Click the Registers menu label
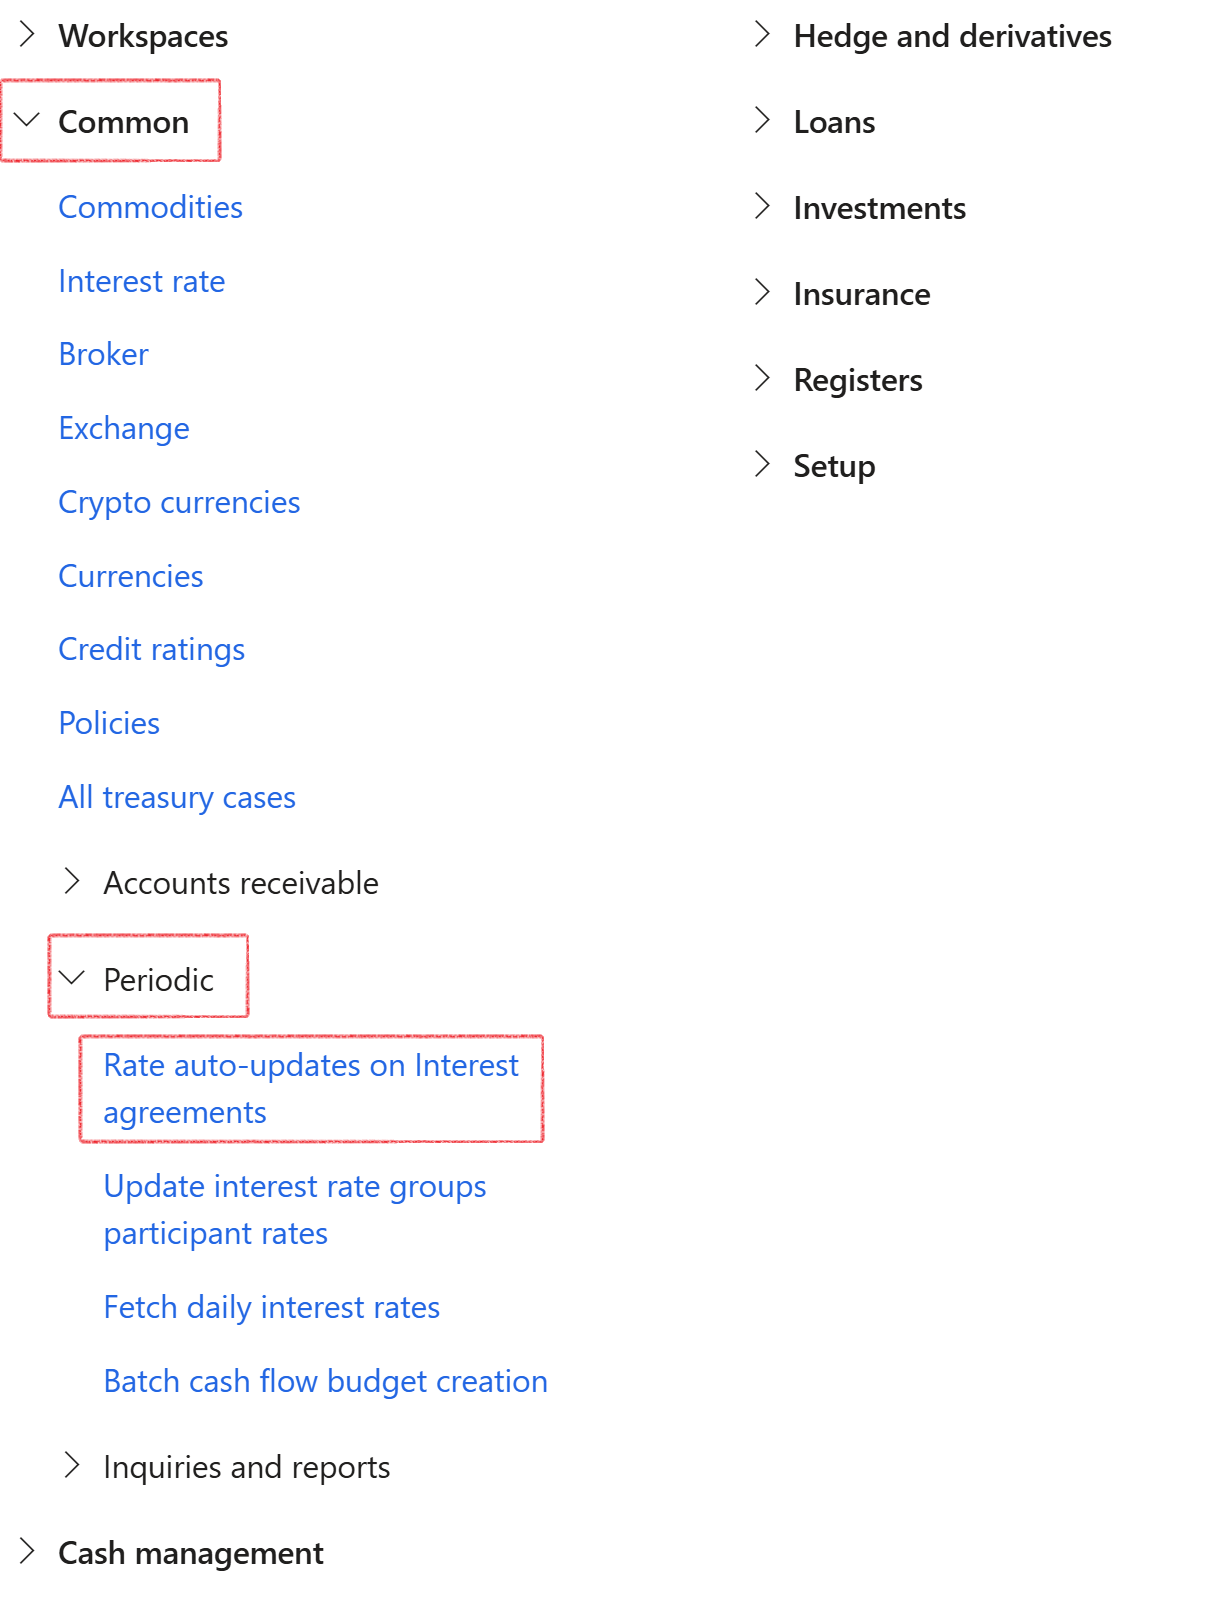The image size is (1206, 1601). [x=857, y=380]
